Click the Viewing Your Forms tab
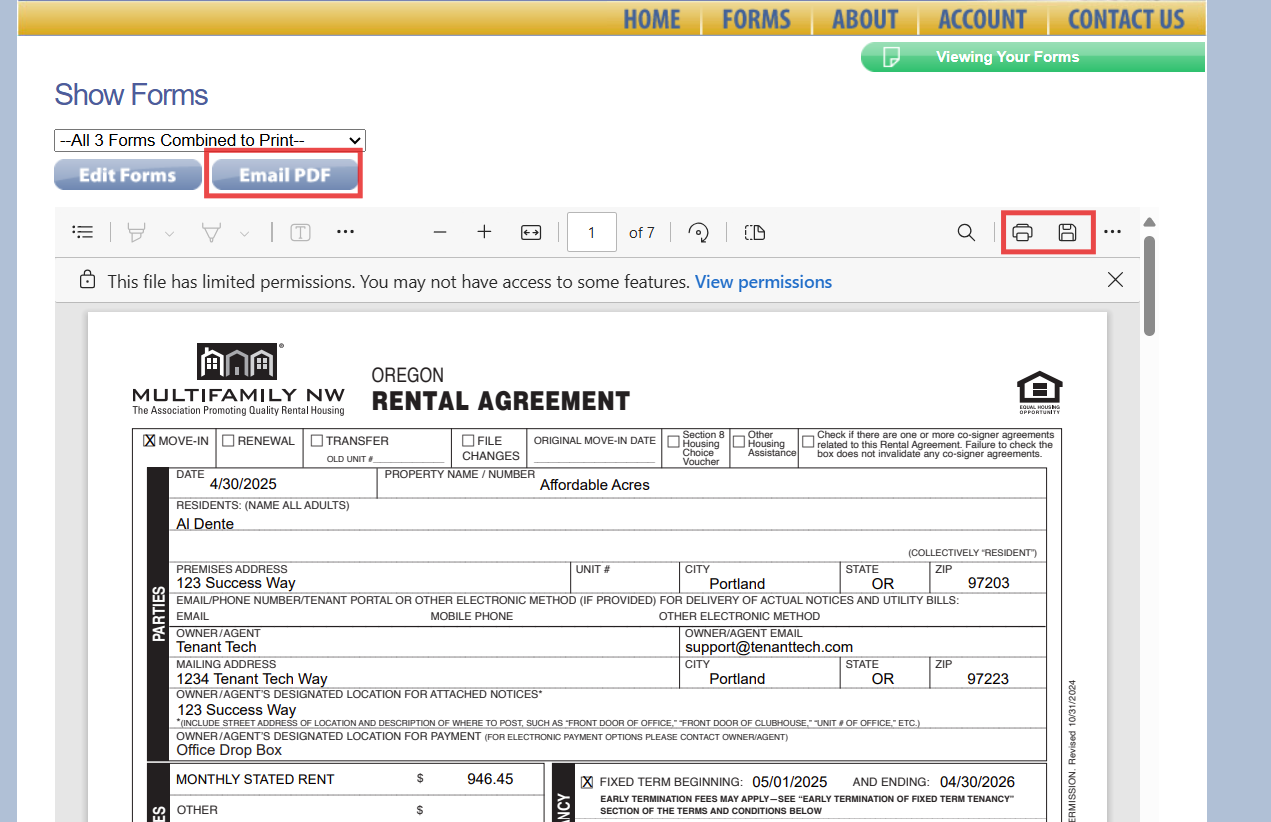The height and width of the screenshot is (822, 1271). point(1033,57)
